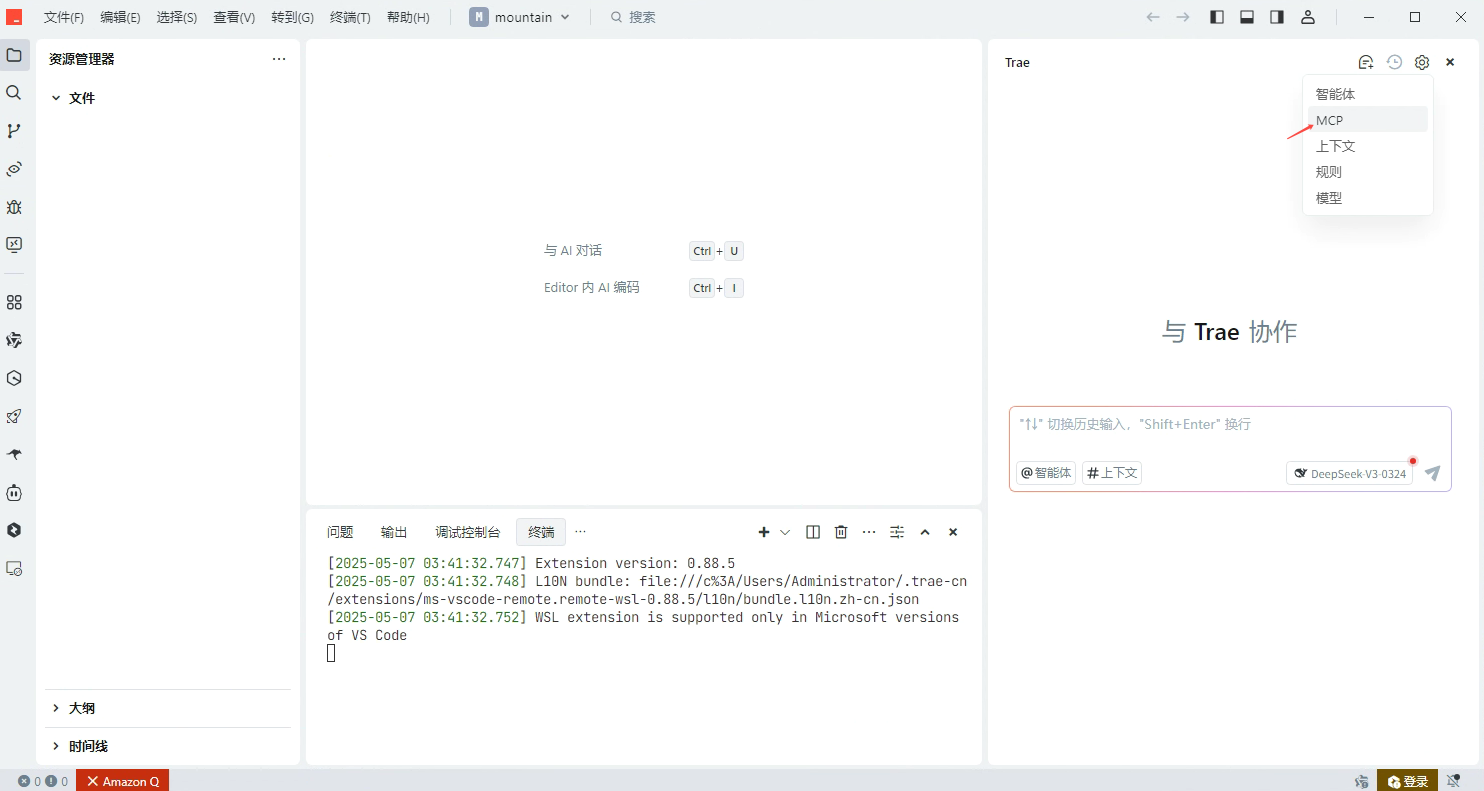
Task: Kill terminal with the trash icon
Action: [841, 532]
